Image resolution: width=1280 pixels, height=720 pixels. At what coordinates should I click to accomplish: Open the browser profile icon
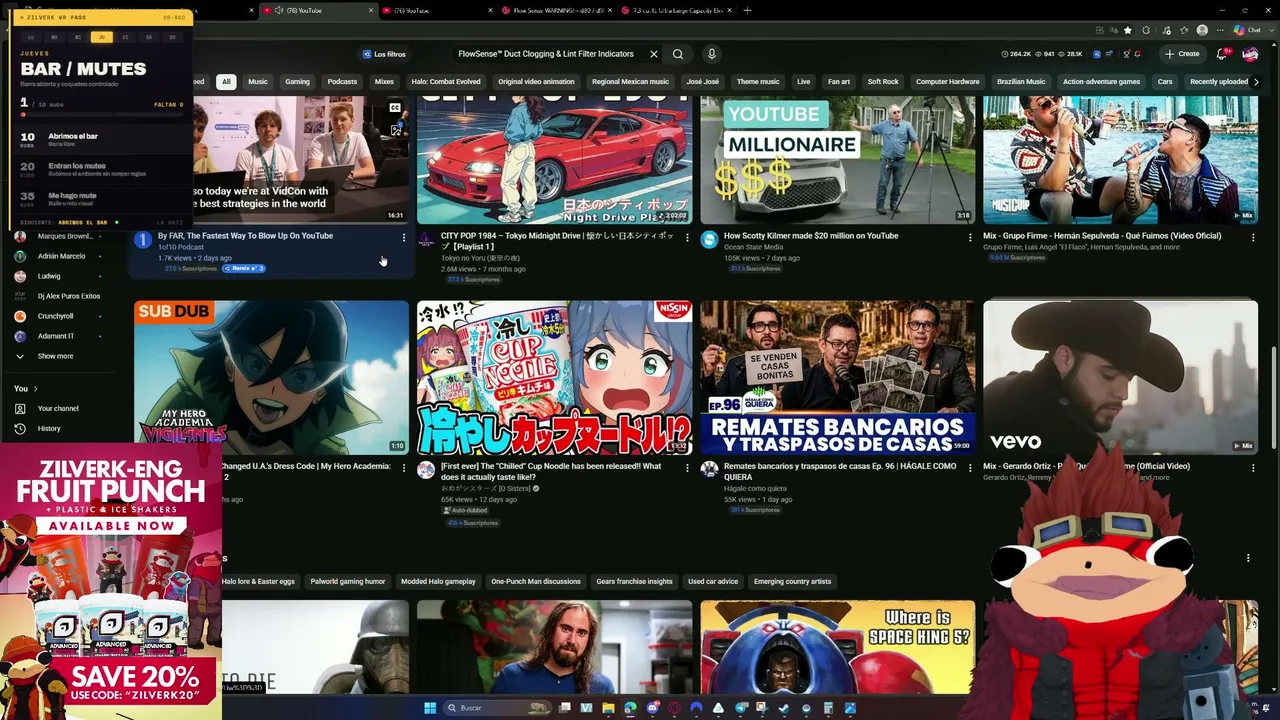click(x=1202, y=30)
